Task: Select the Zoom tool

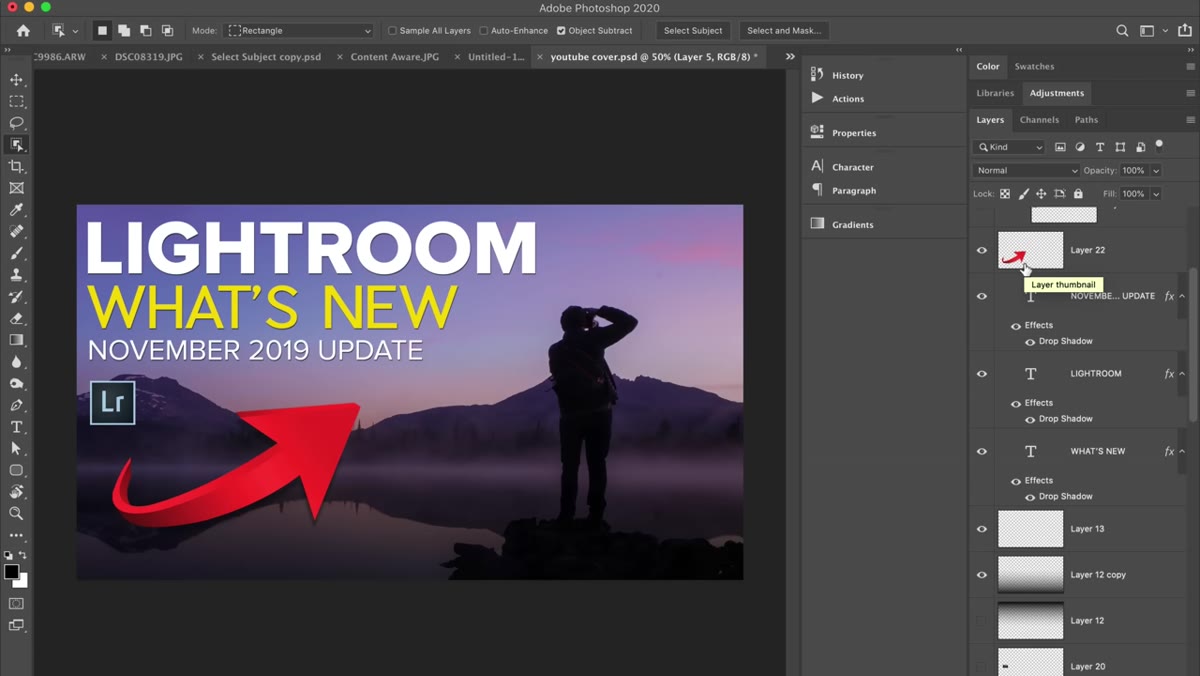Action: click(x=16, y=513)
